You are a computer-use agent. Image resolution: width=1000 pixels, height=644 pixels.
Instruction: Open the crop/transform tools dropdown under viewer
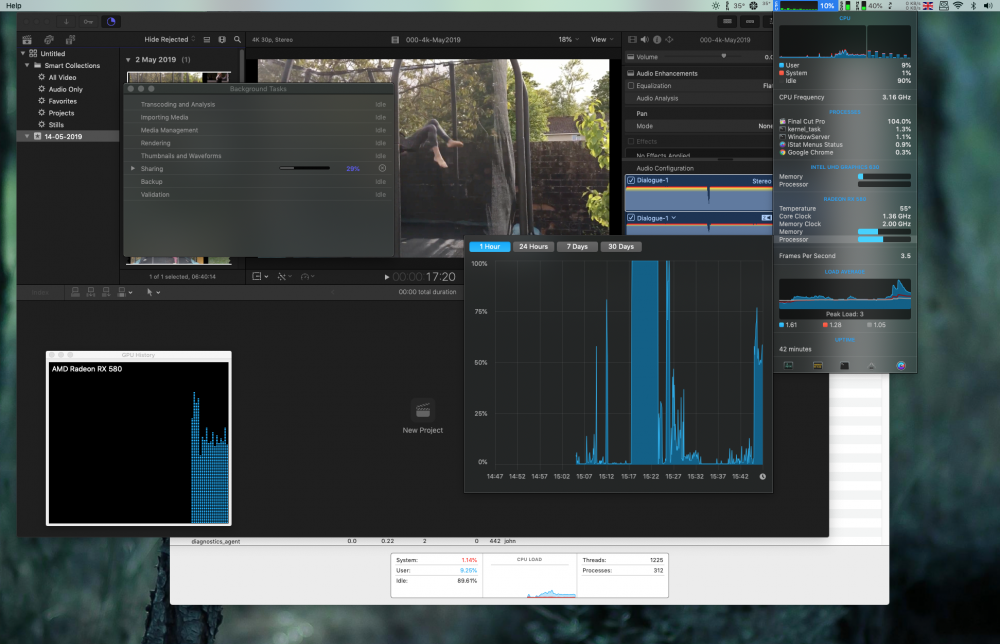(x=260, y=277)
